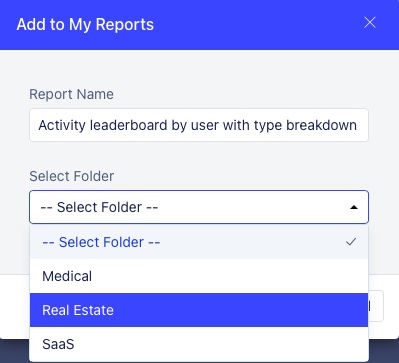Click the highlighted Real Estate entry
Screen dimensions: 399x363
click(199, 310)
